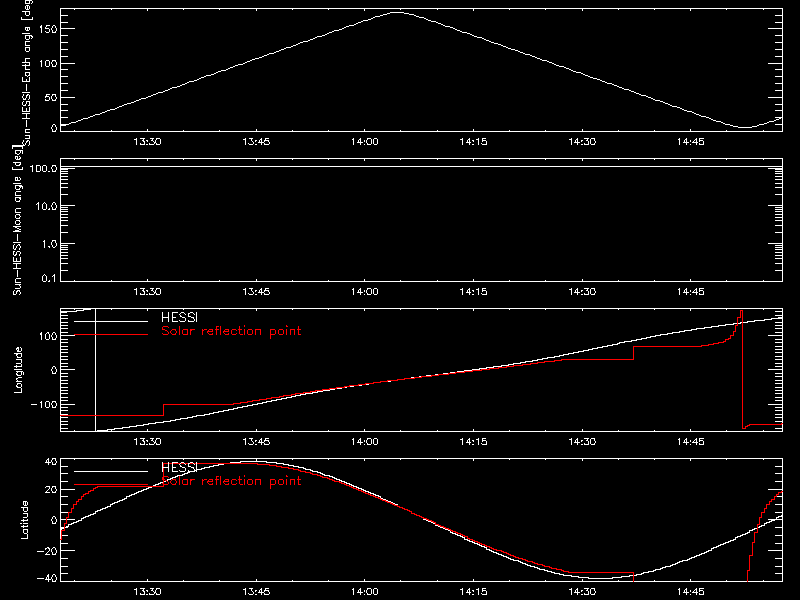Click 13:30 under the Earth angle plot
Image resolution: width=800 pixels, height=600 pixels.
click(x=147, y=142)
